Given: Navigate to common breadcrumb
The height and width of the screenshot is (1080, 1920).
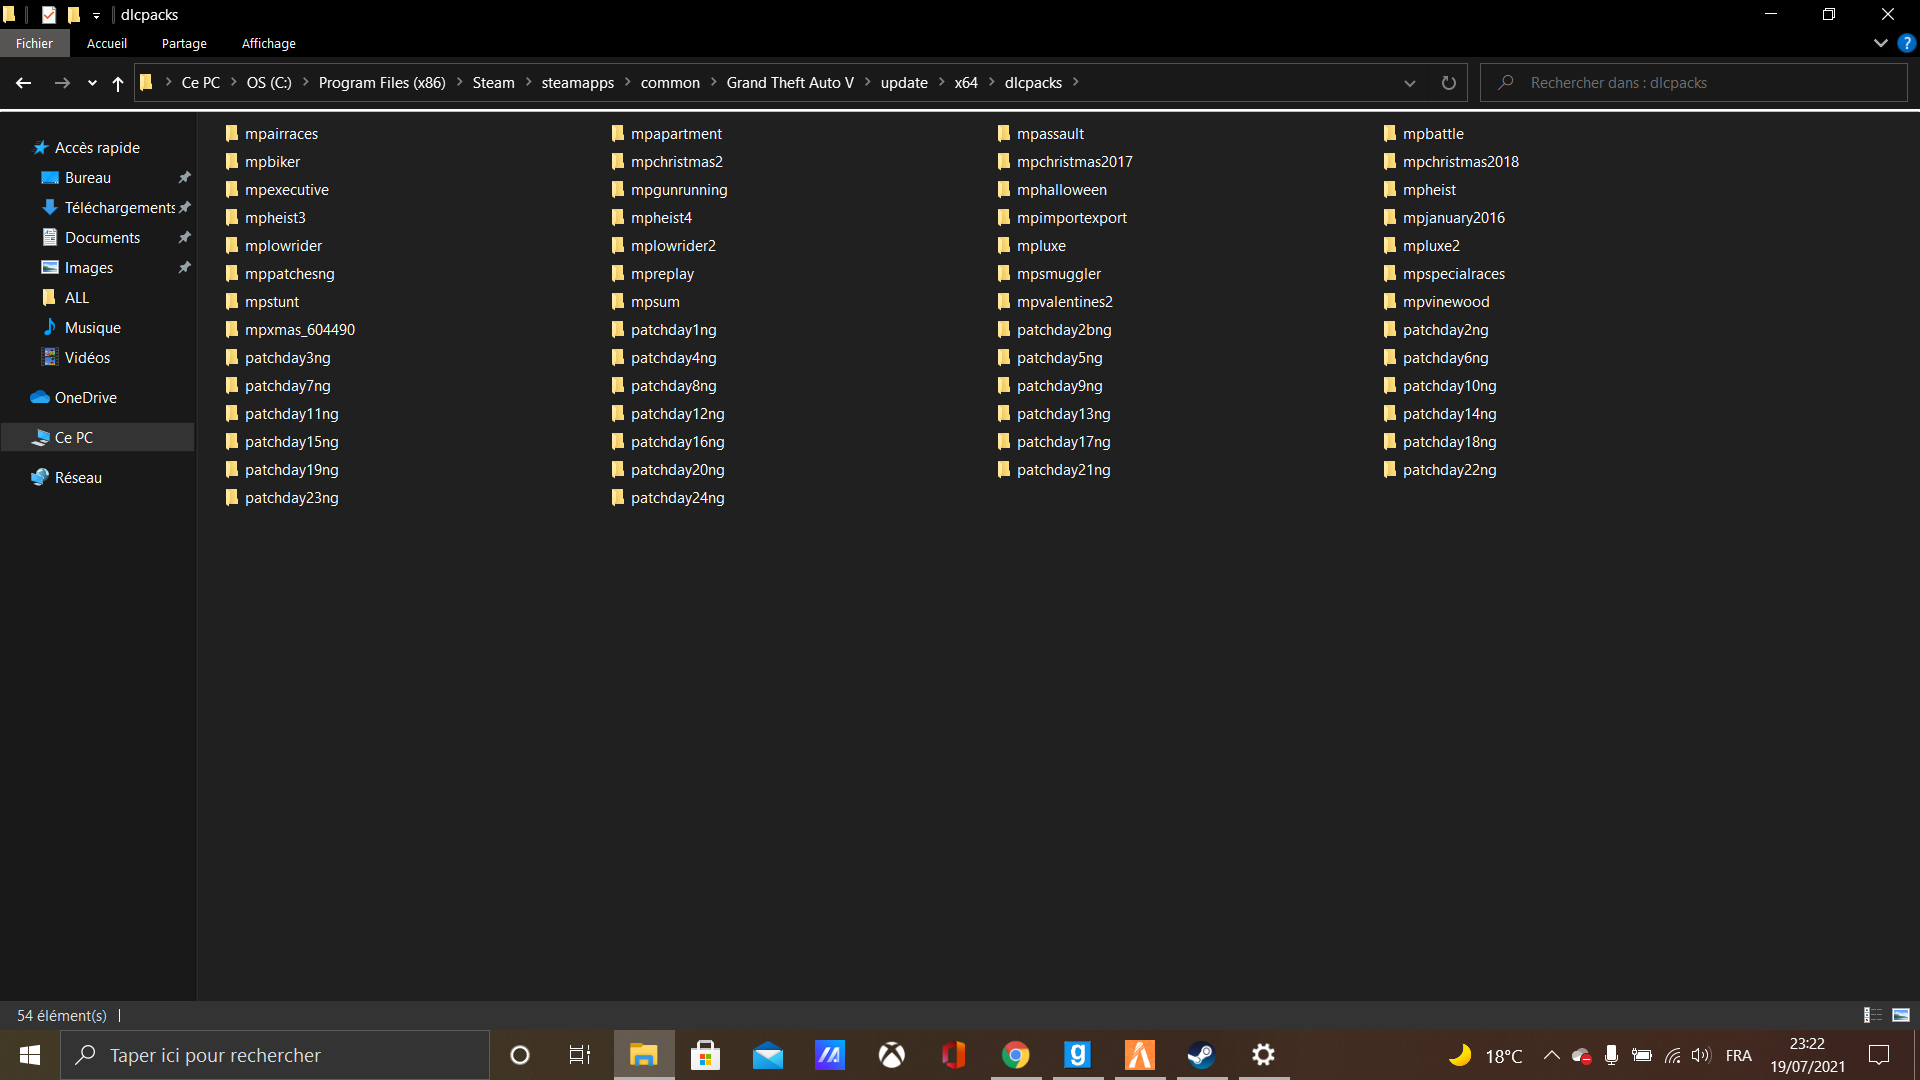Looking at the screenshot, I should coord(670,83).
